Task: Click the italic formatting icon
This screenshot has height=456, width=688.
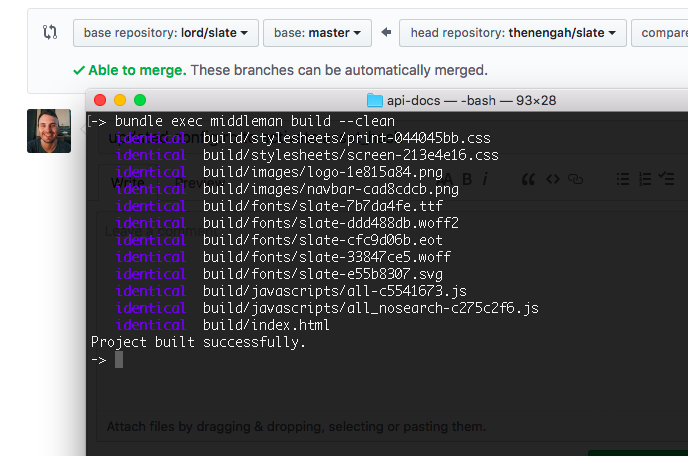Action: tap(485, 179)
